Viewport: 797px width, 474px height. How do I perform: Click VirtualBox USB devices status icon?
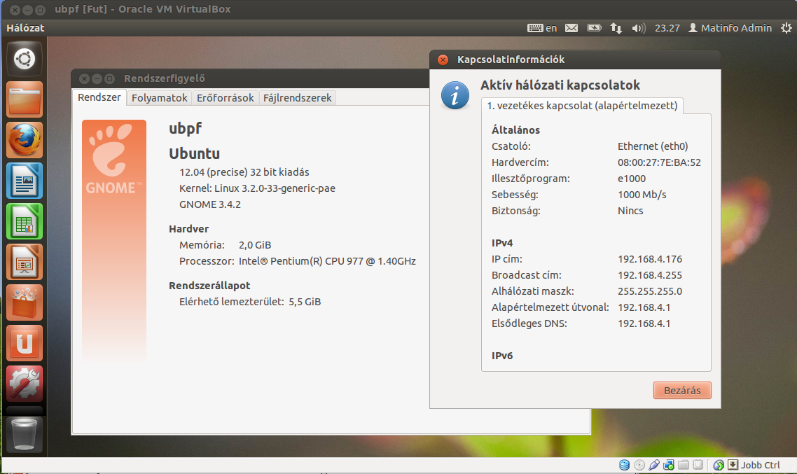click(654, 464)
